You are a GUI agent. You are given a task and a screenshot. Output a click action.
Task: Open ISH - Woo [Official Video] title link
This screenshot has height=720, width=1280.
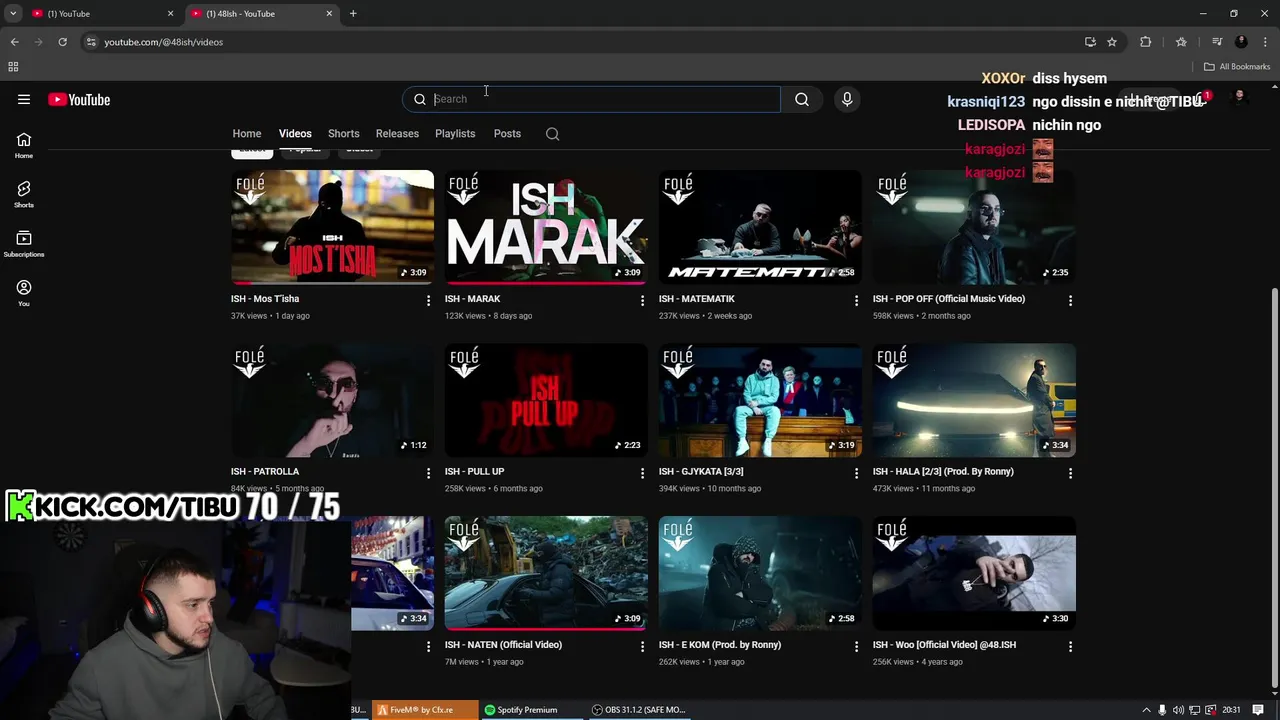tap(944, 645)
